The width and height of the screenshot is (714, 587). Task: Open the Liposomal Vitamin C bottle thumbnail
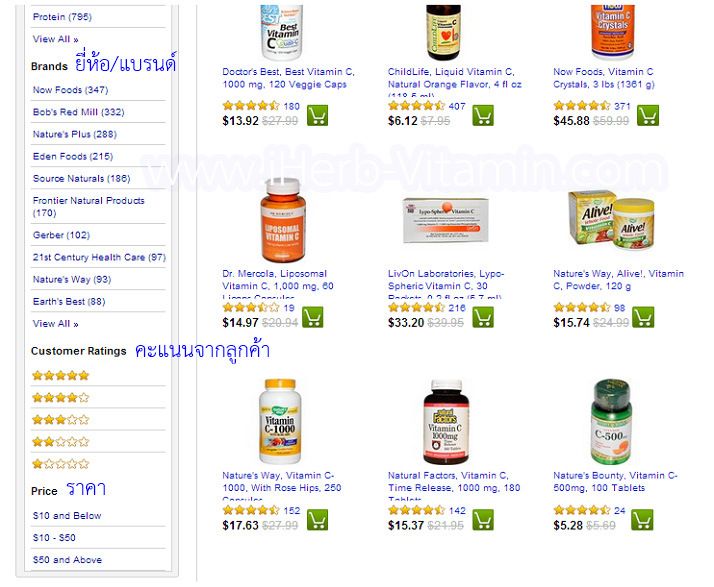(283, 220)
